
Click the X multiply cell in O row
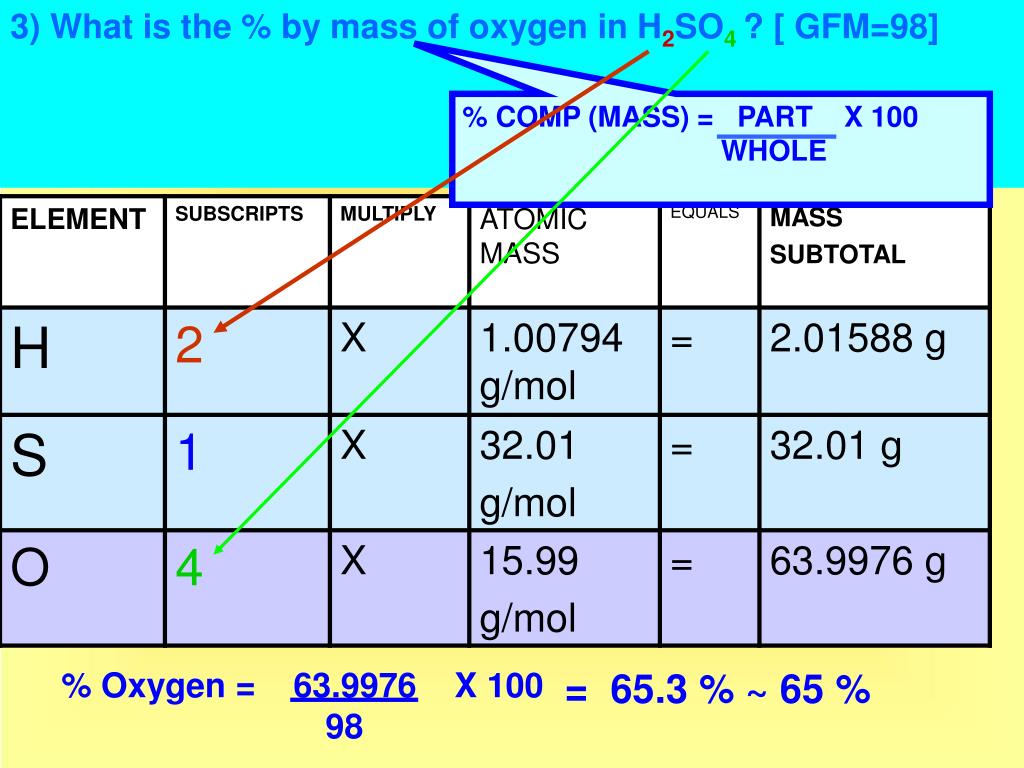399,588
